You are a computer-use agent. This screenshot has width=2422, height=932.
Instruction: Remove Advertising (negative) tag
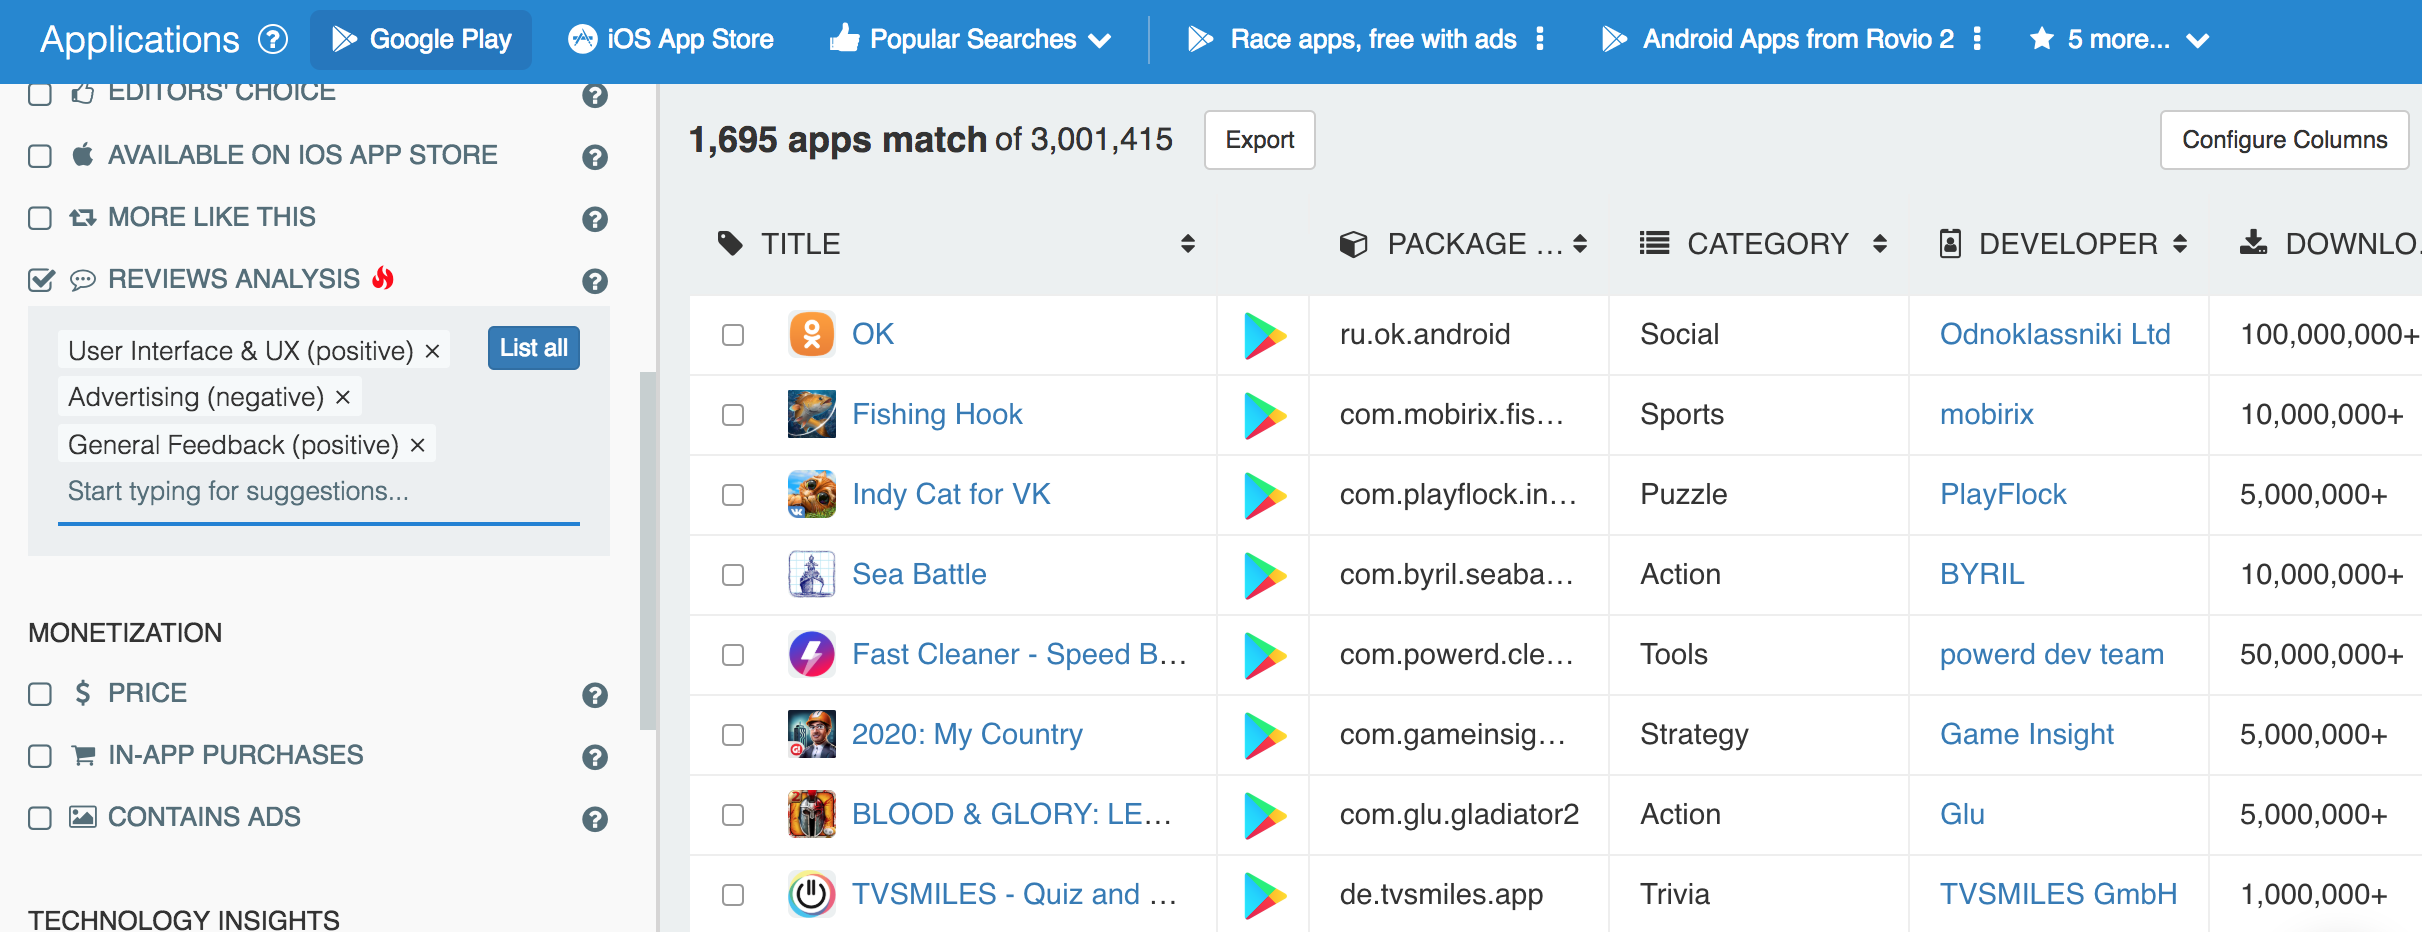[x=343, y=397]
